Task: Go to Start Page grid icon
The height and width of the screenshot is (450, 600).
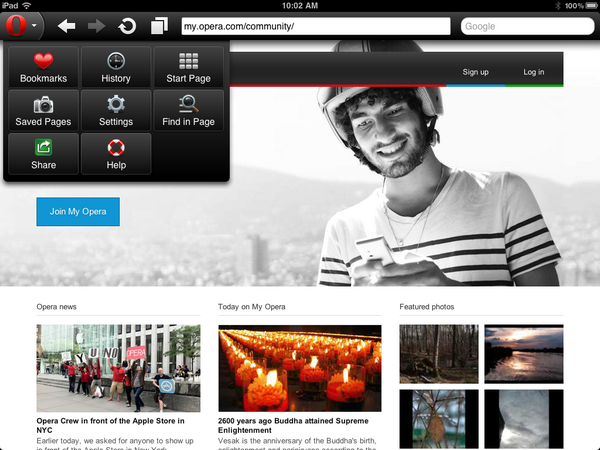Action: 188,66
